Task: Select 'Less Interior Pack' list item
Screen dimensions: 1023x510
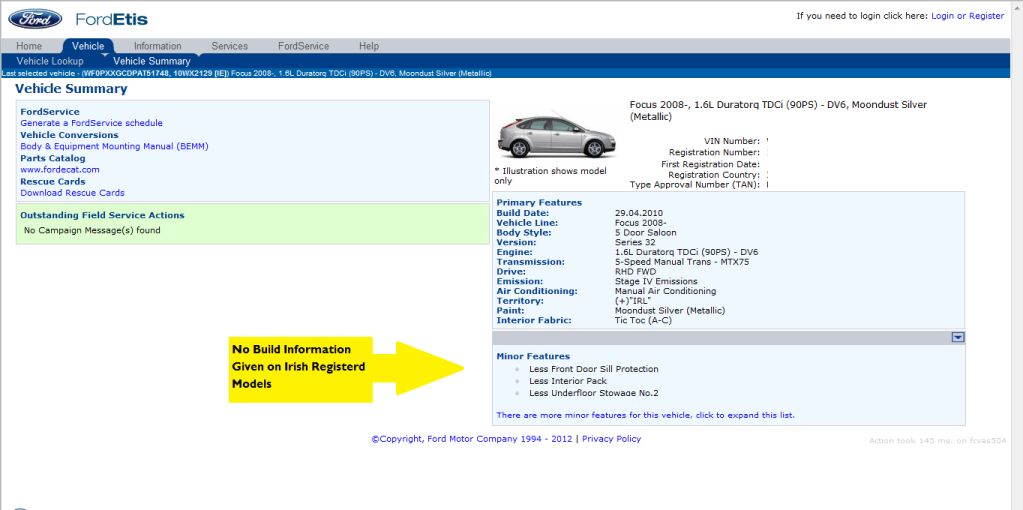Action: 568,381
